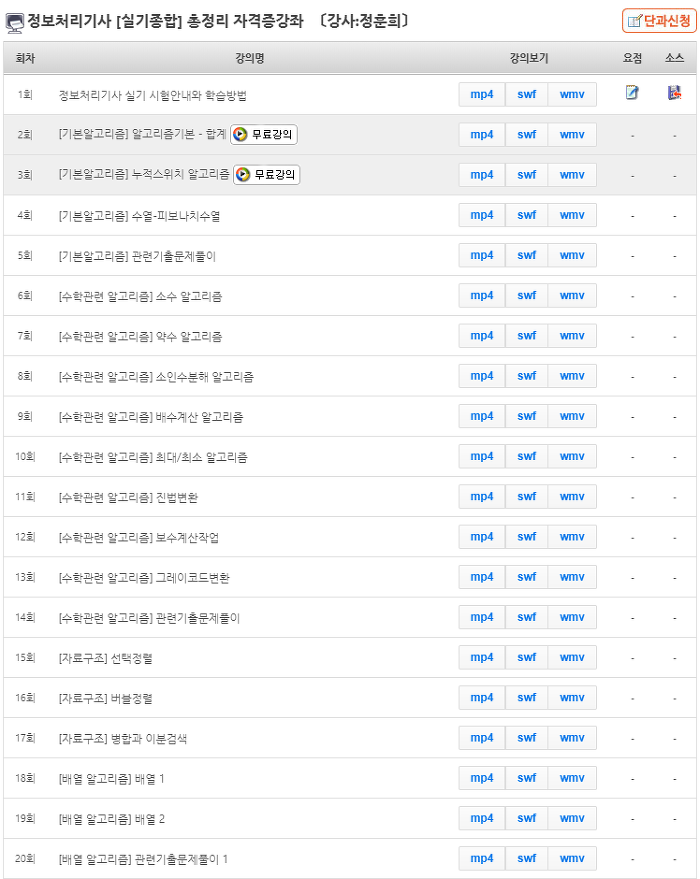The width and height of the screenshot is (700, 879).
Task: Click the free lecture badge on lecture 3
Action: coord(266,175)
